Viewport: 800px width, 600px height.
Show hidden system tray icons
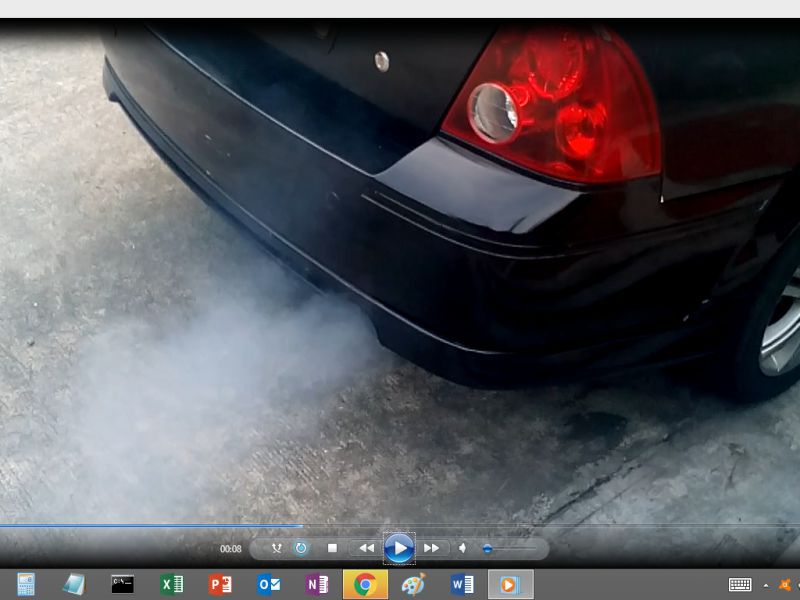pyautogui.click(x=766, y=585)
